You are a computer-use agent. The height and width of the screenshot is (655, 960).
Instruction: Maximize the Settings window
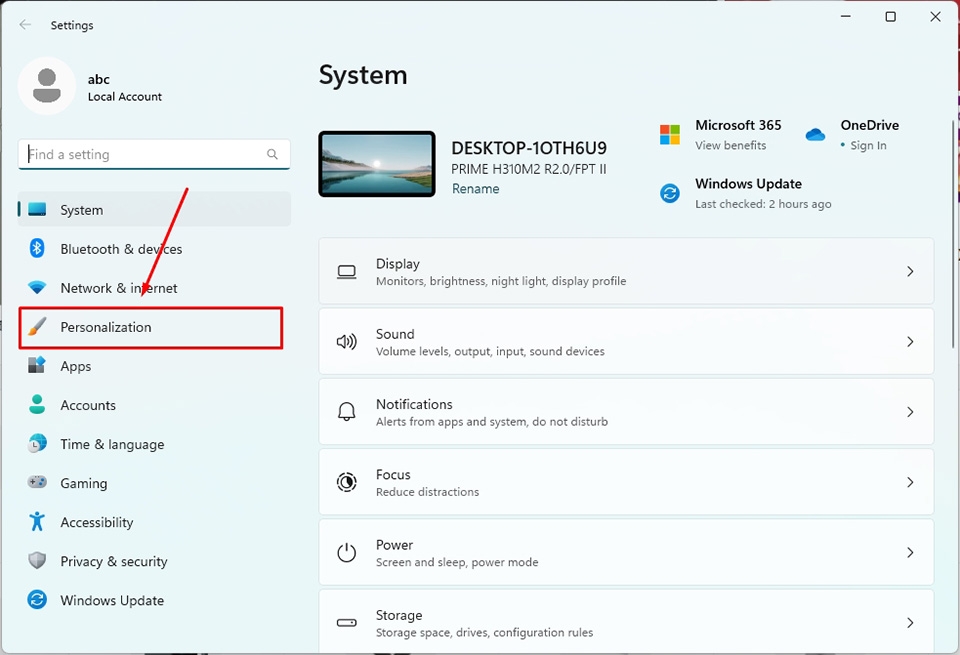(x=891, y=17)
